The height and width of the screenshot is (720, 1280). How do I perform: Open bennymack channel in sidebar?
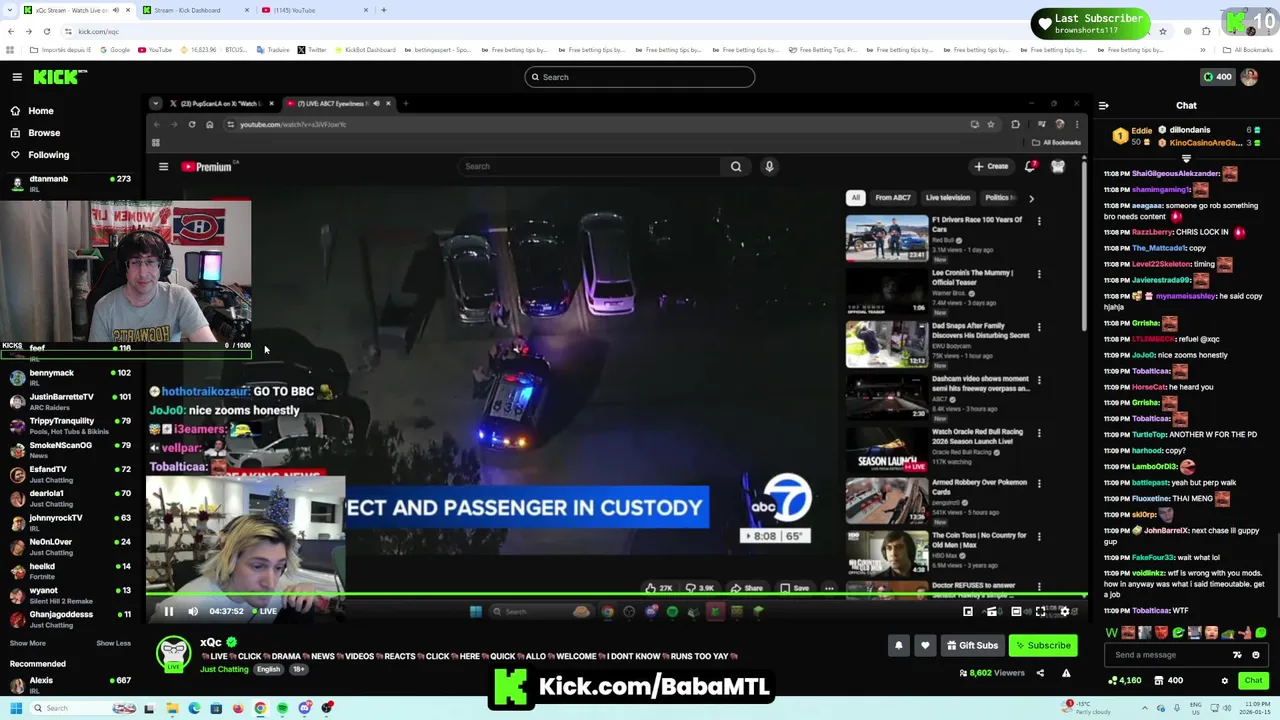(x=70, y=377)
